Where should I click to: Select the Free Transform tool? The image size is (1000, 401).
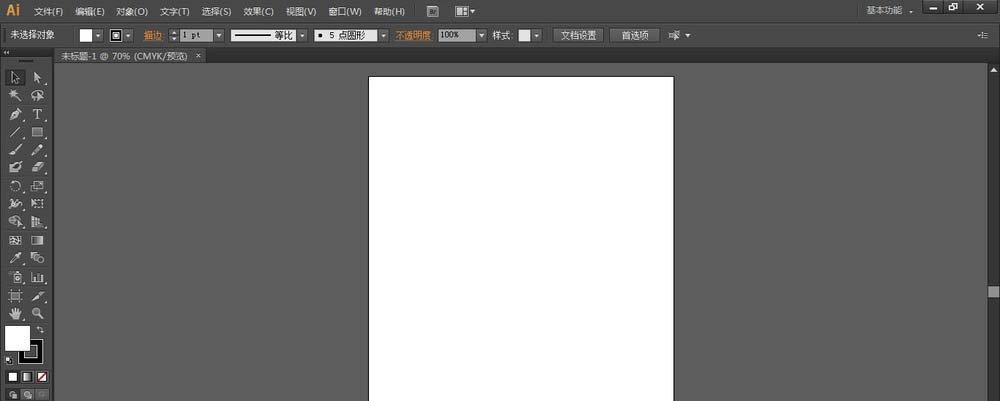38,204
